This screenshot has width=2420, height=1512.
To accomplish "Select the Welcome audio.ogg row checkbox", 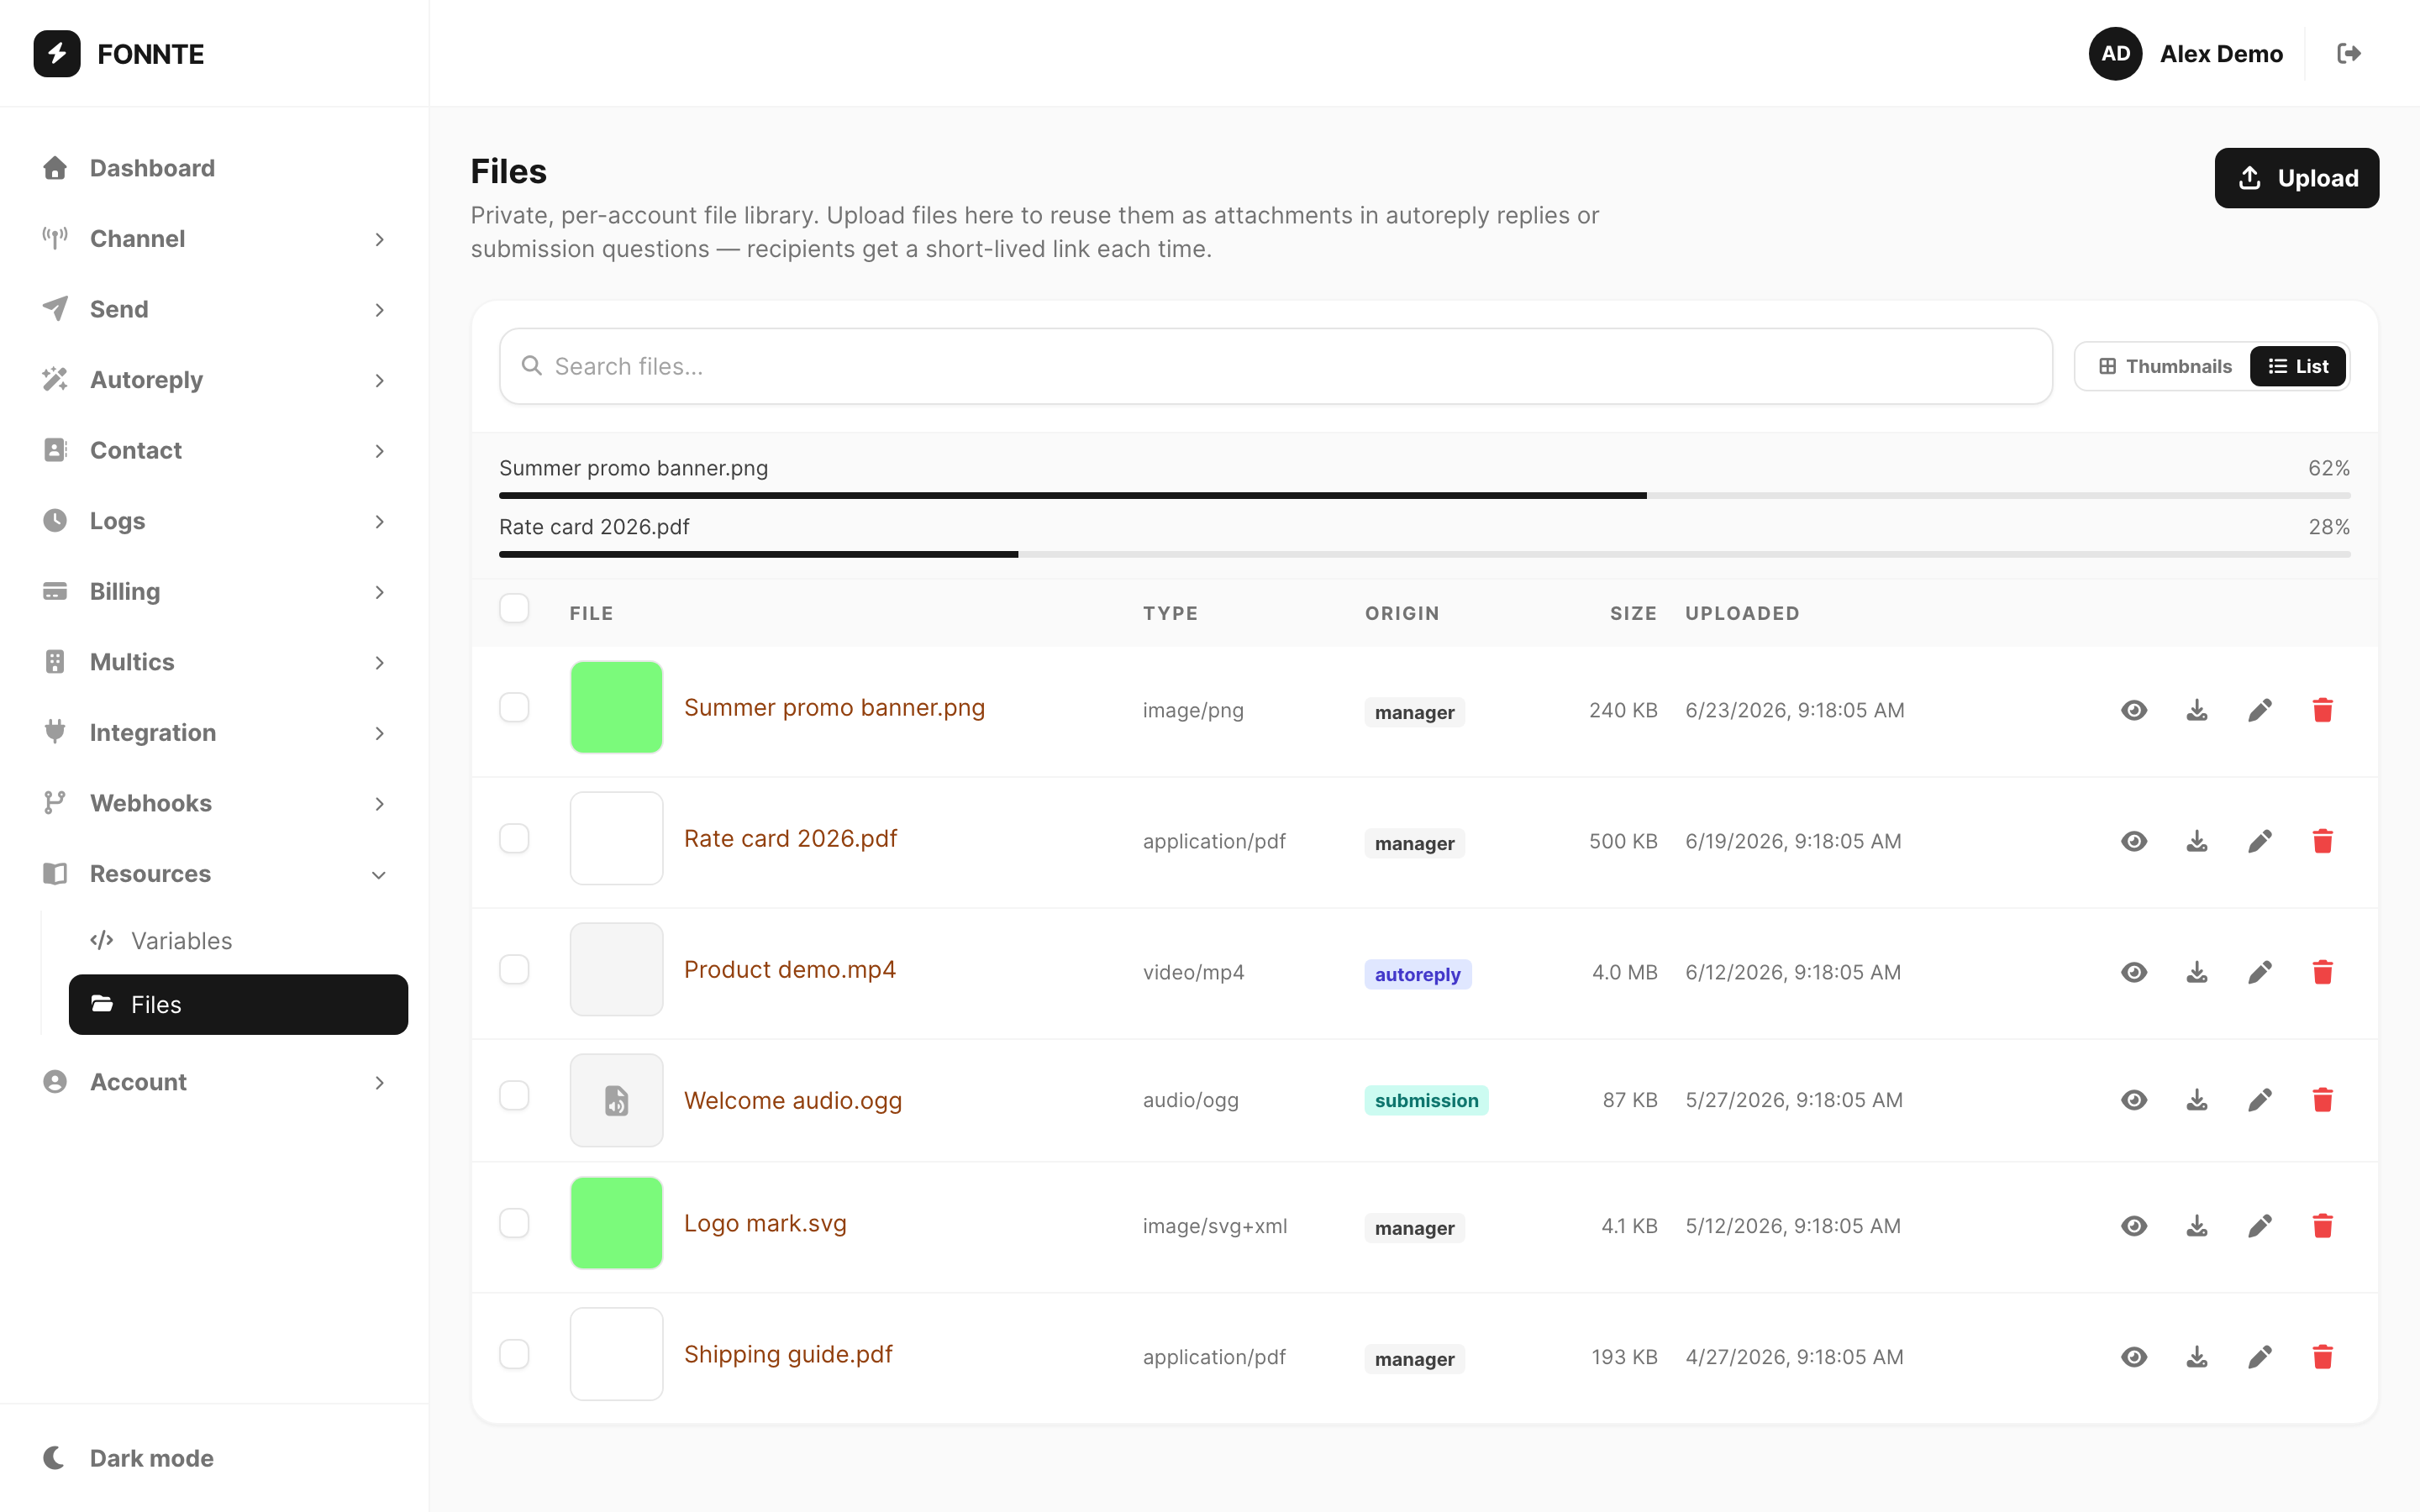I will [514, 1095].
